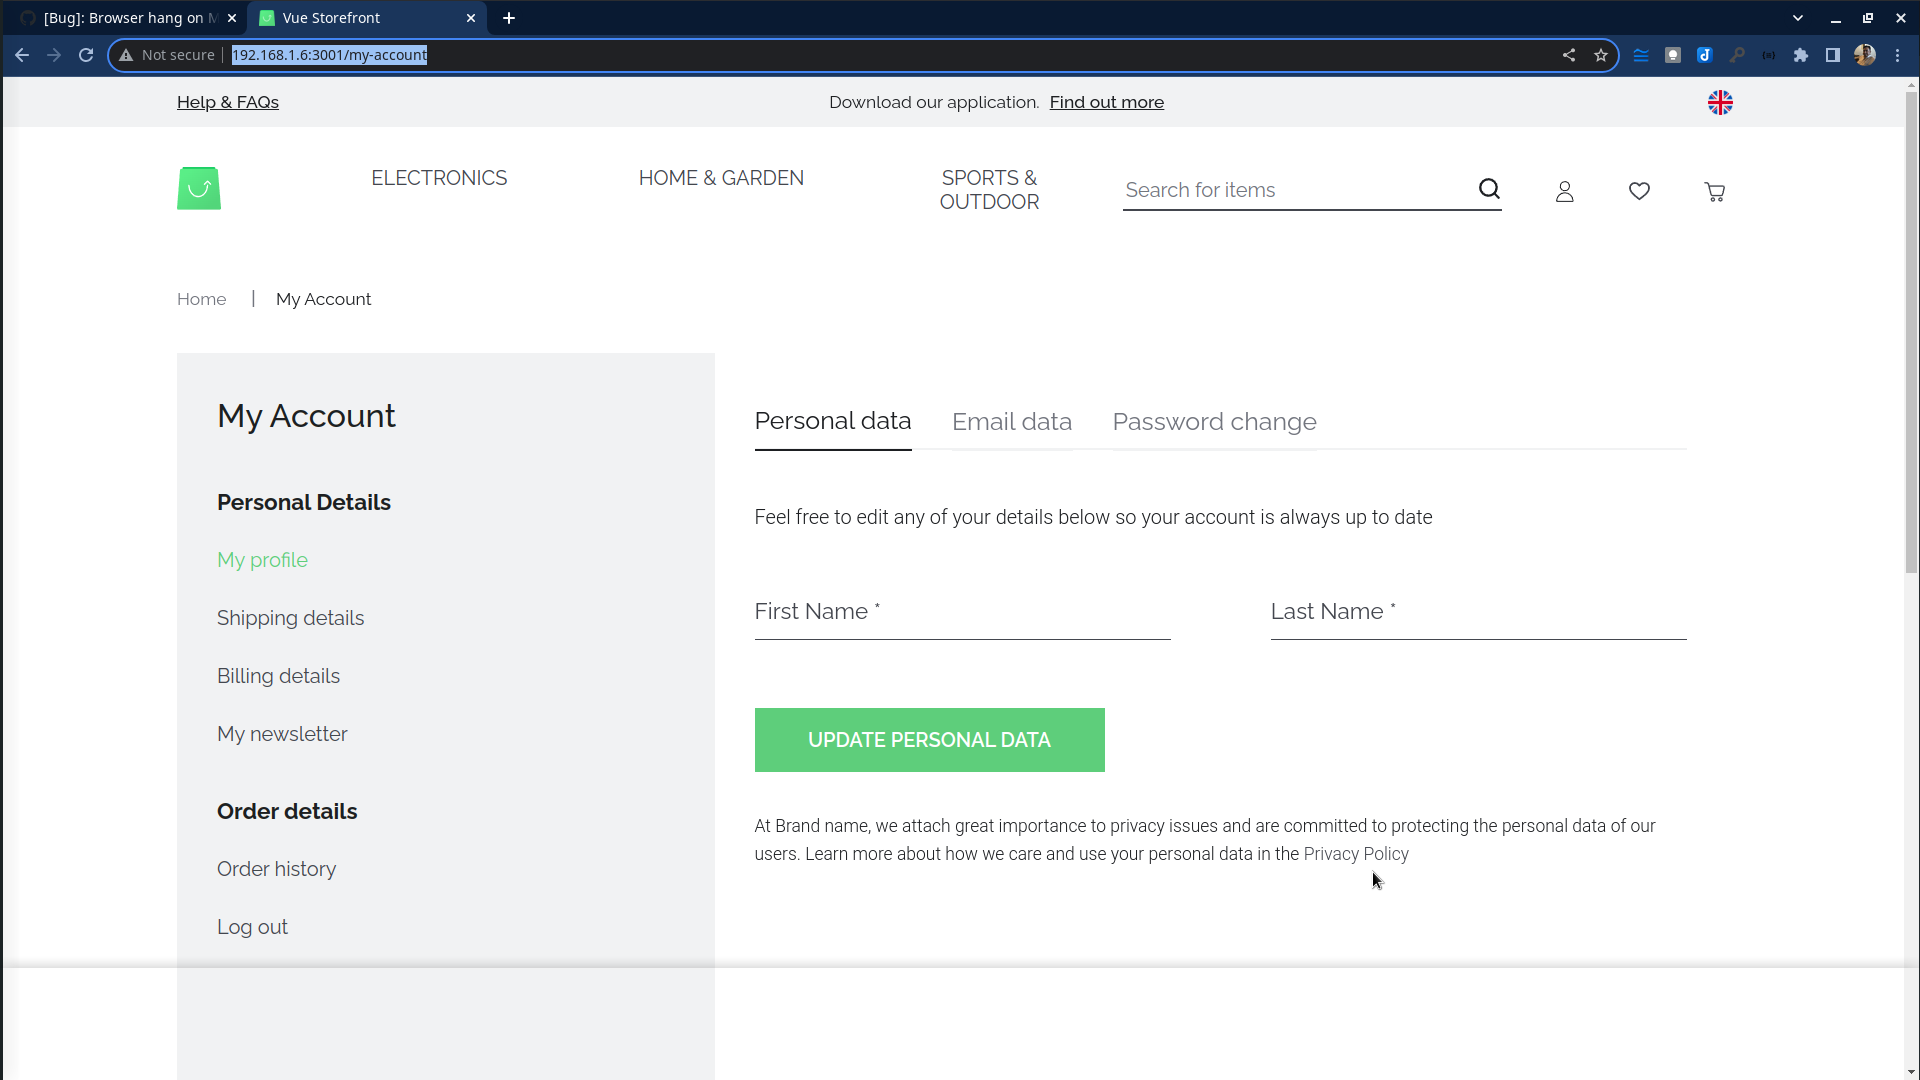This screenshot has width=1920, height=1080.
Task: Click the search magnifier icon
Action: 1489,189
